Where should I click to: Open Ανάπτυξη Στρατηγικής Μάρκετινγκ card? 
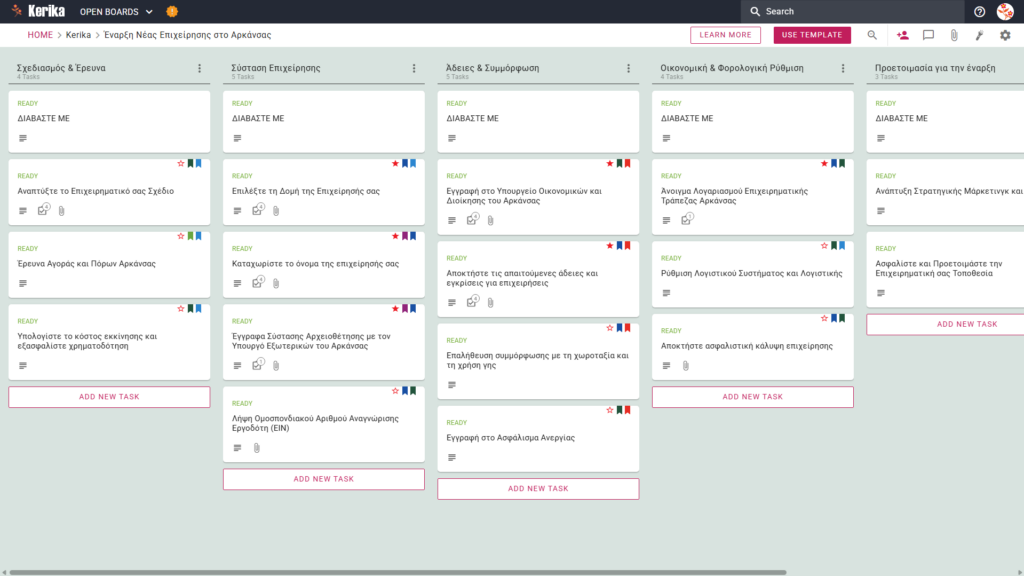click(x=945, y=194)
